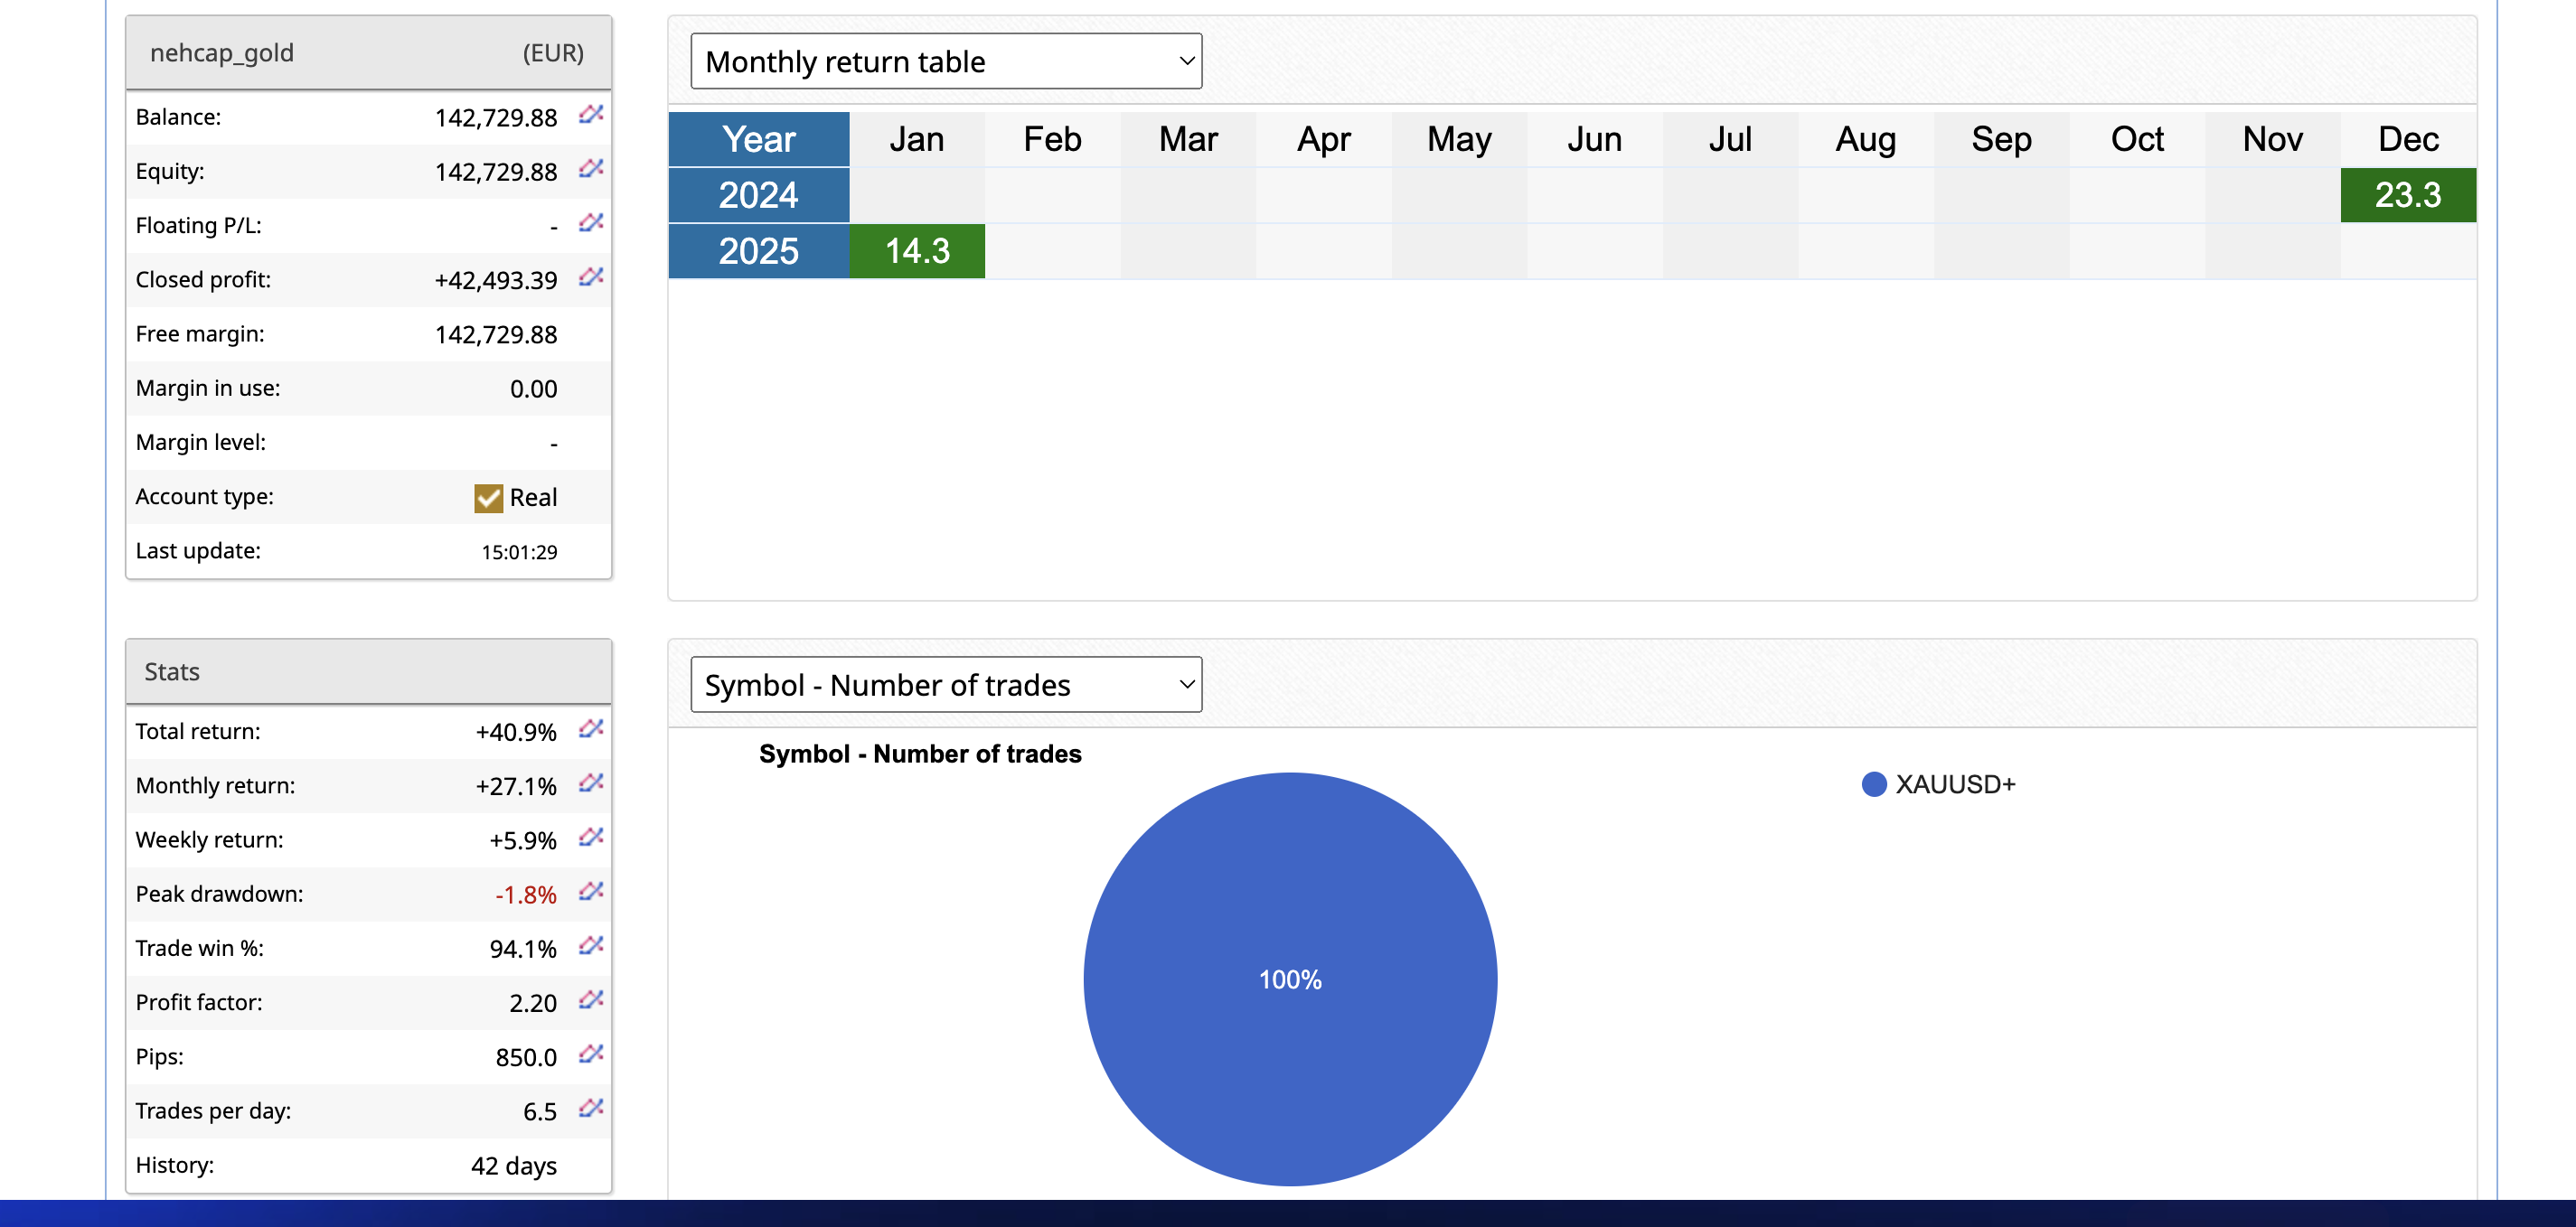Click the Year column header
The image size is (2576, 1227).
pos(758,139)
